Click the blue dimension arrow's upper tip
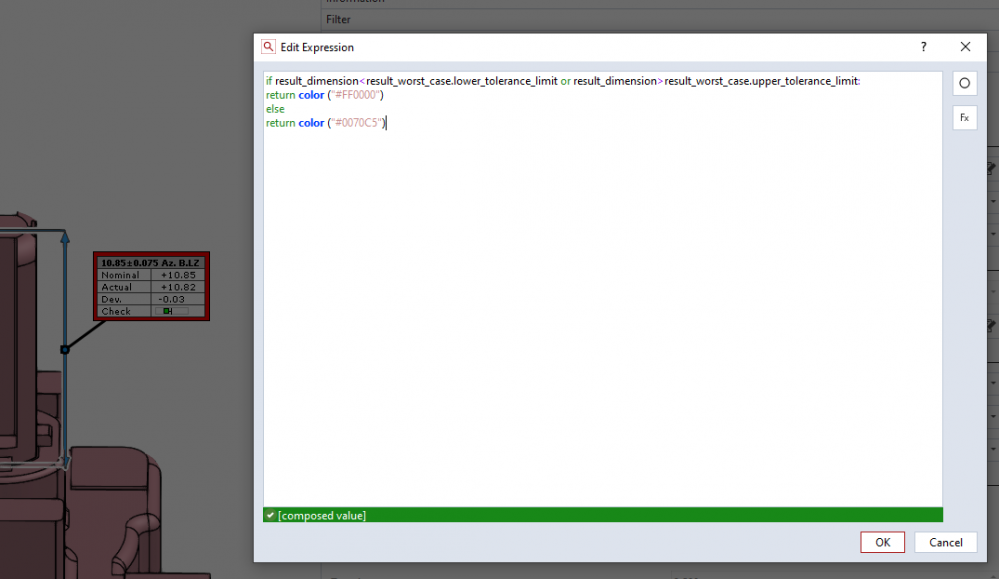 coord(65,236)
